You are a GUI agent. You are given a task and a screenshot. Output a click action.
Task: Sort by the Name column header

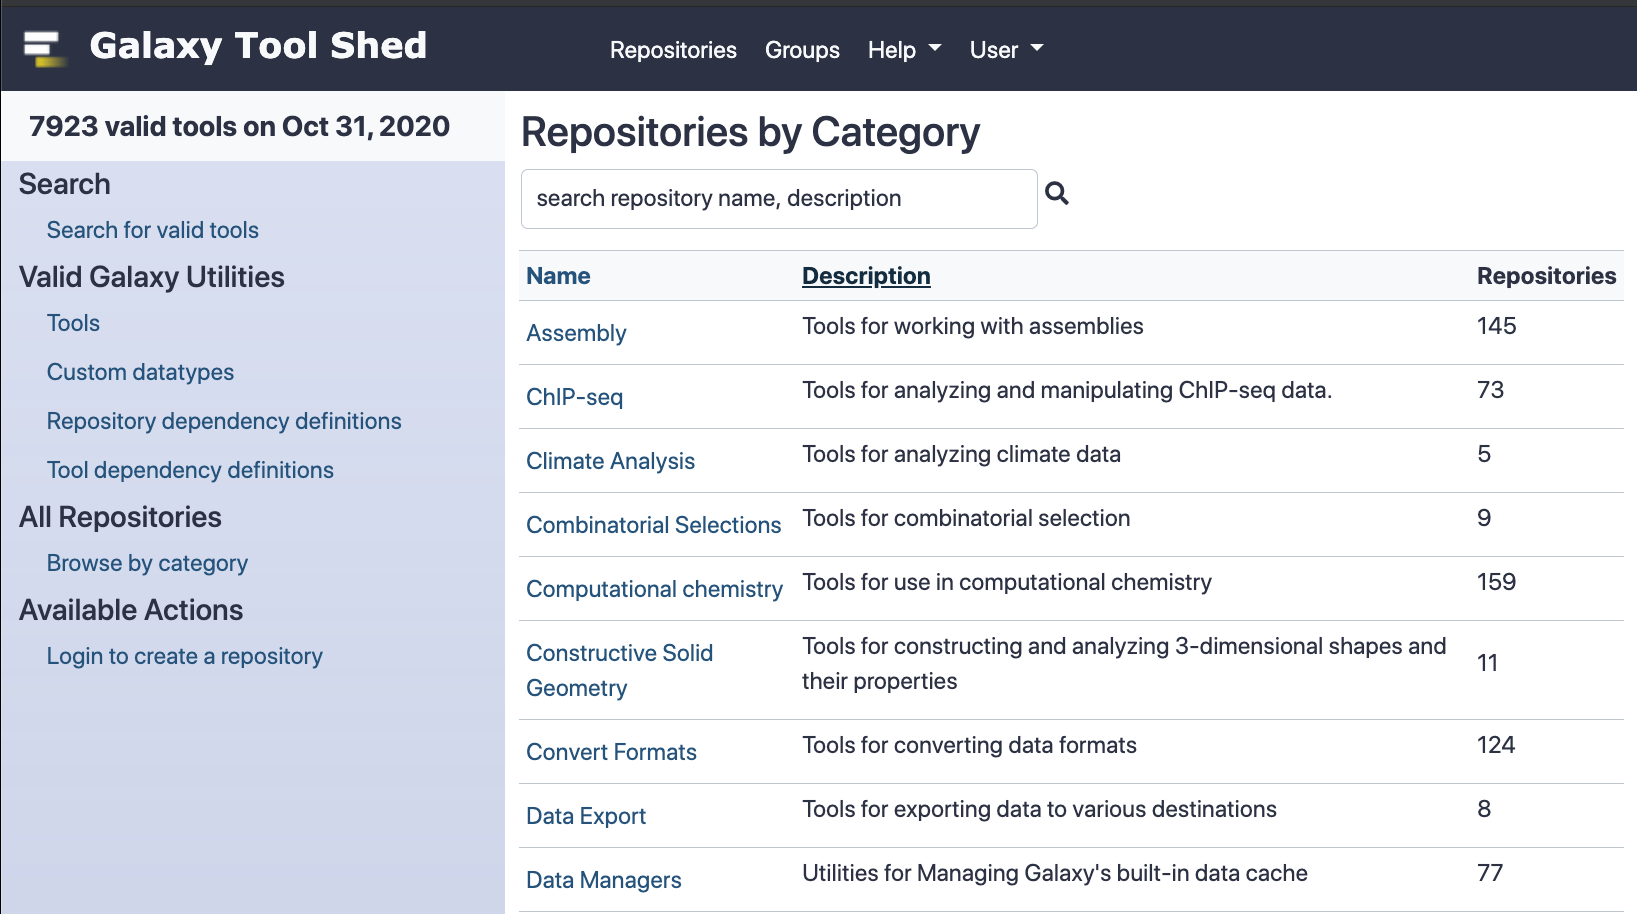tap(558, 276)
